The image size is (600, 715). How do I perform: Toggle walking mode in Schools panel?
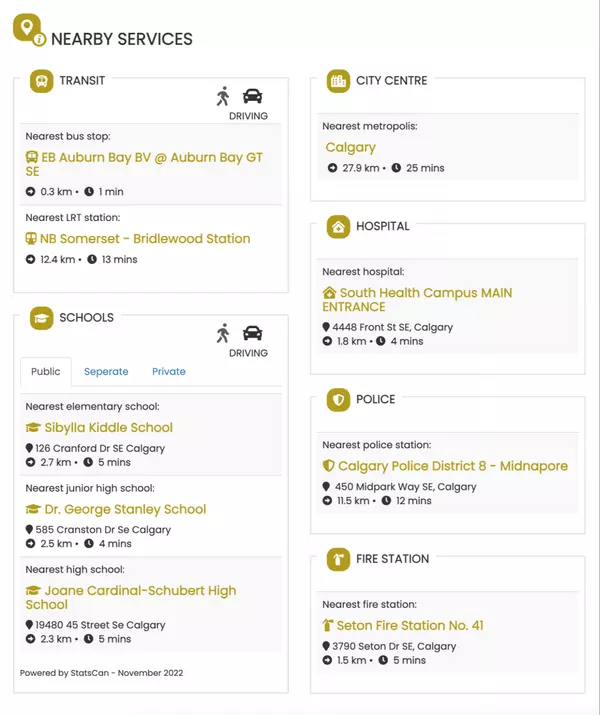tap(223, 333)
